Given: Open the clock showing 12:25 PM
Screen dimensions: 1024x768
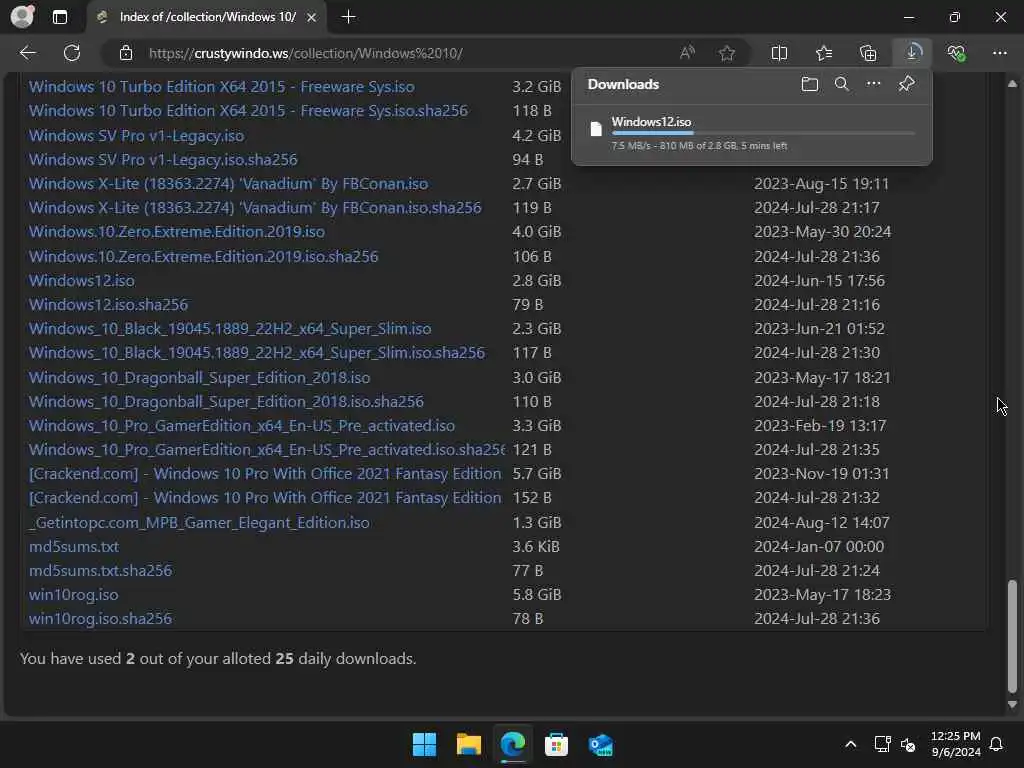Looking at the screenshot, I should click(x=955, y=744).
